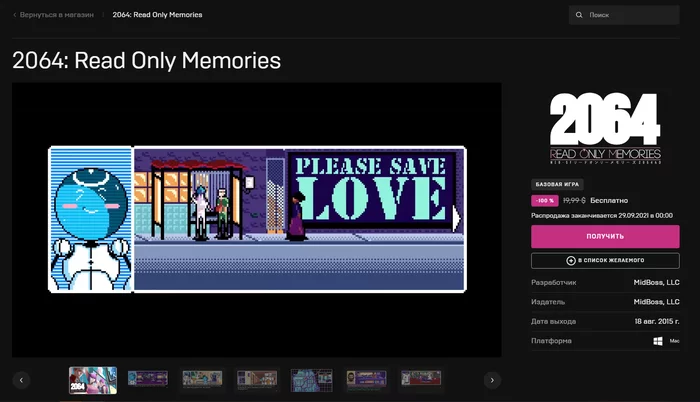Viewport: 700px width, 402px height.
Task: Click the Windows platform icon
Action: click(658, 341)
